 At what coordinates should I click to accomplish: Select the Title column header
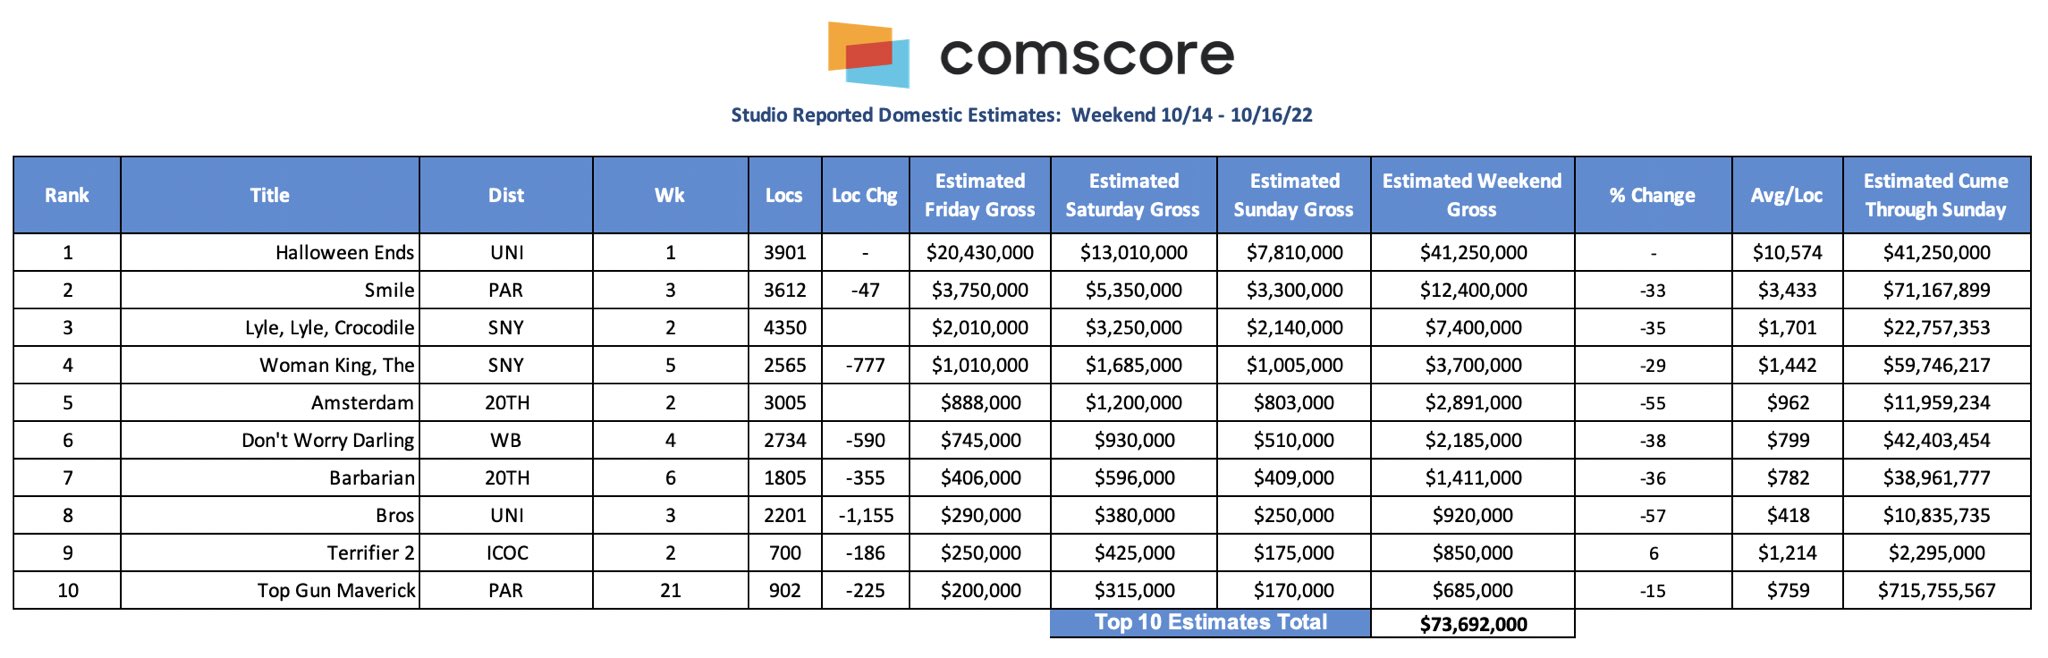(269, 195)
